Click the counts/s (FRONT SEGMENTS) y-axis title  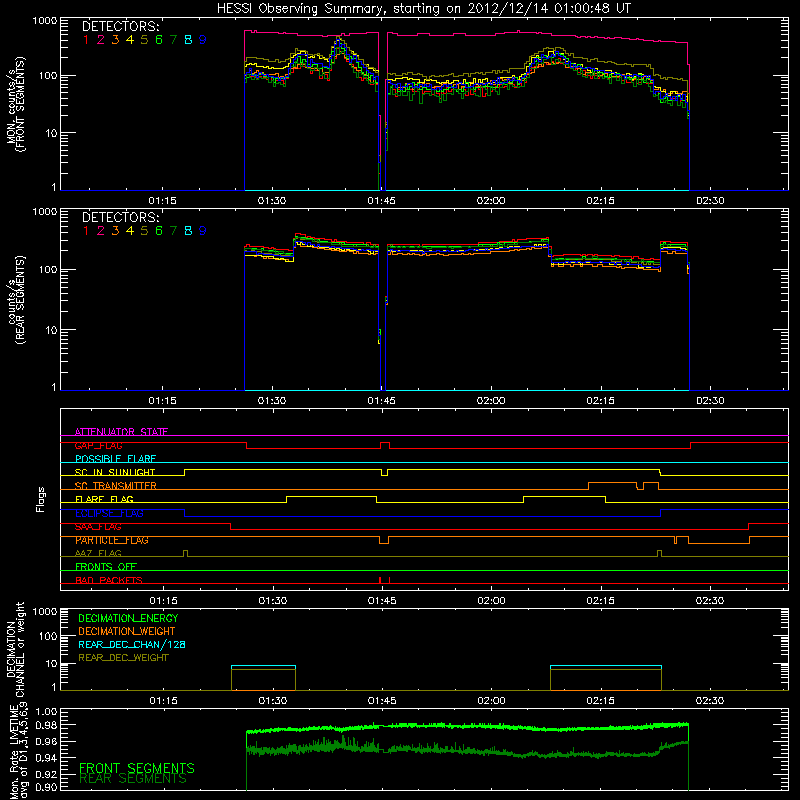point(16,104)
